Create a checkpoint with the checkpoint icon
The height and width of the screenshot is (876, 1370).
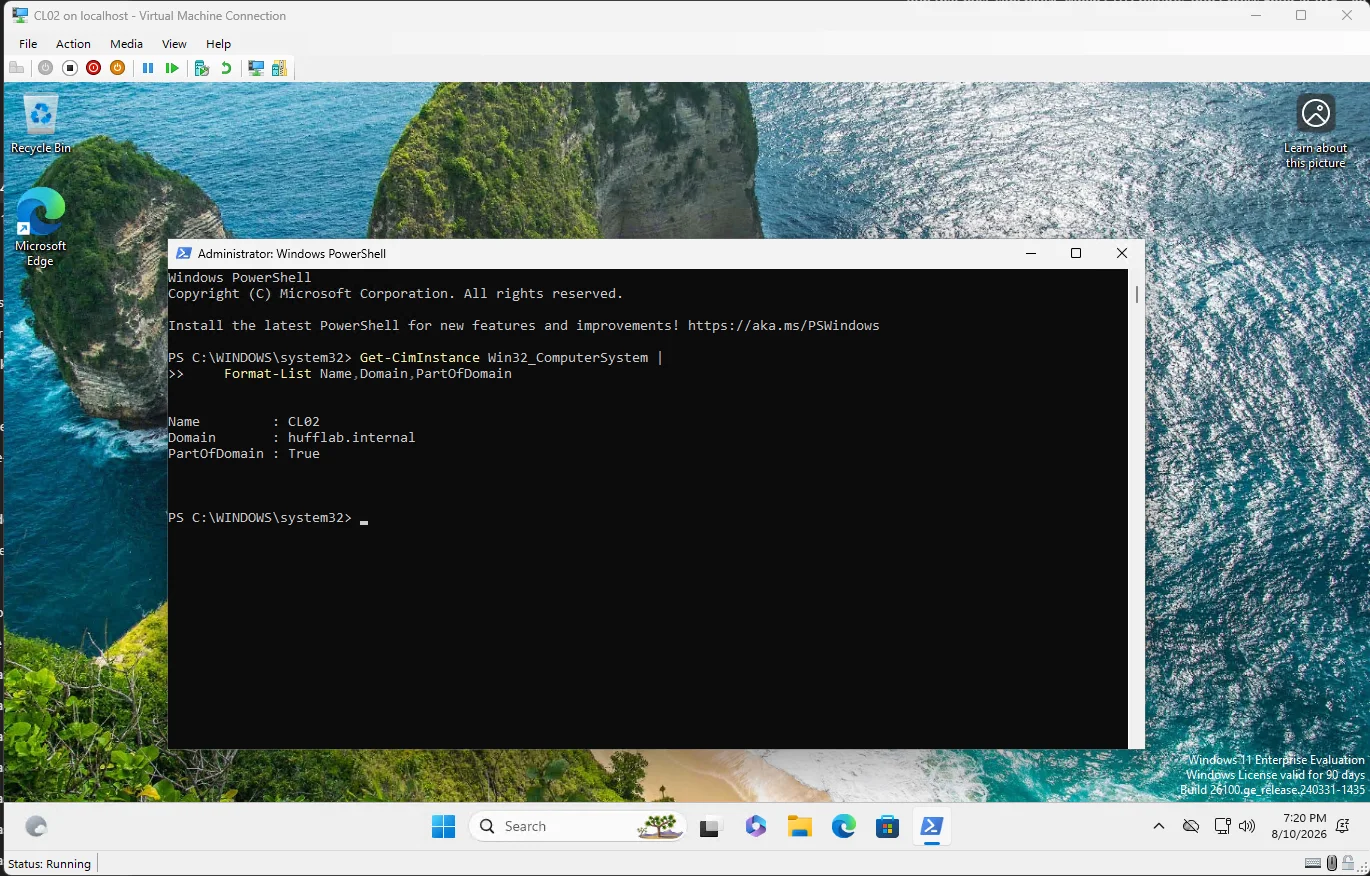pos(202,68)
